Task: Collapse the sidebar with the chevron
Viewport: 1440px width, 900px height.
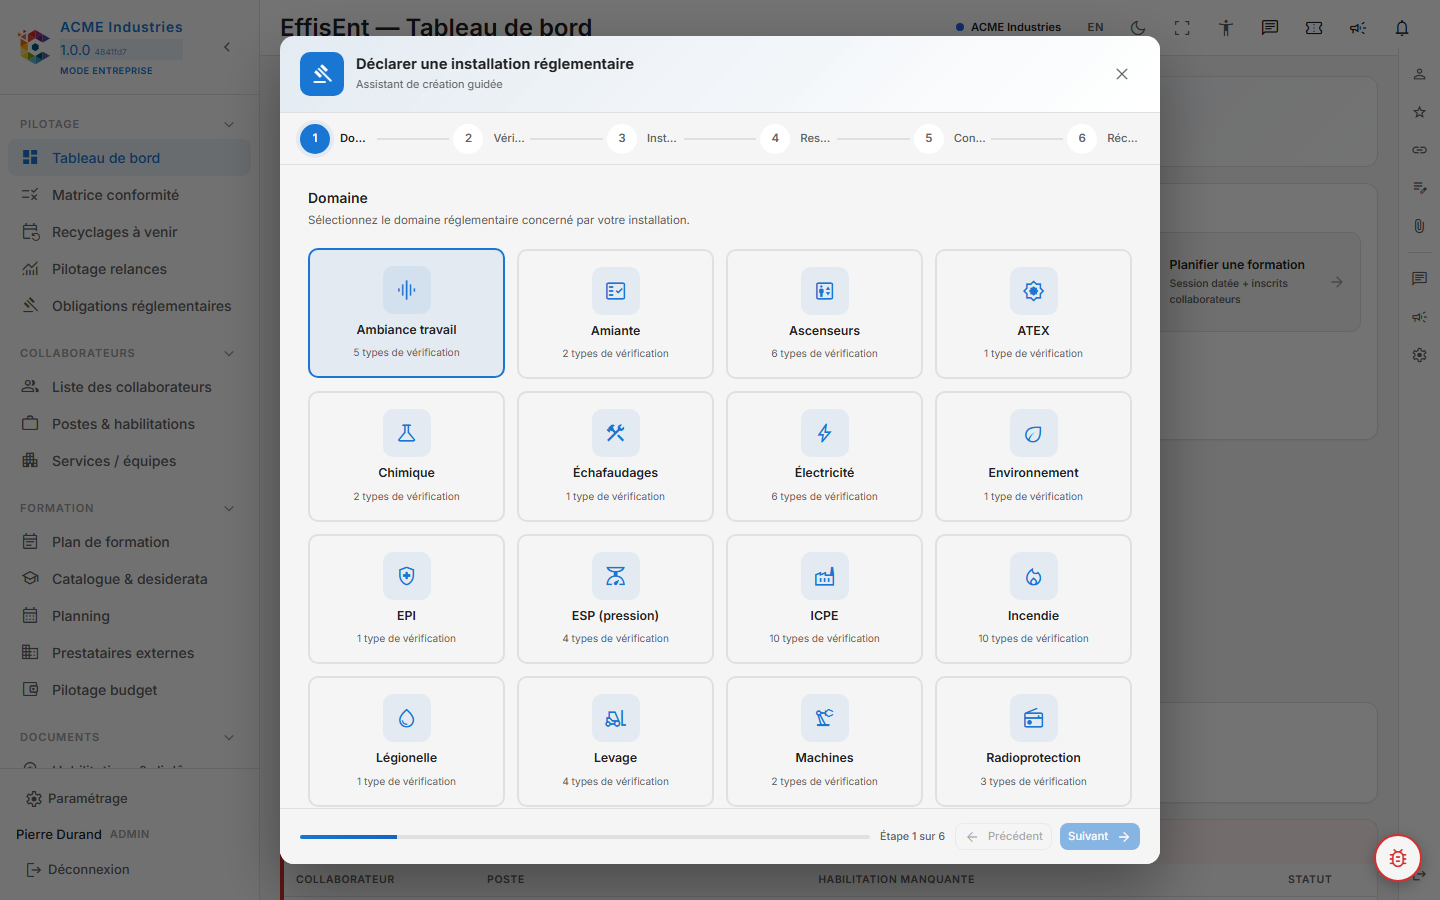Action: (x=227, y=47)
